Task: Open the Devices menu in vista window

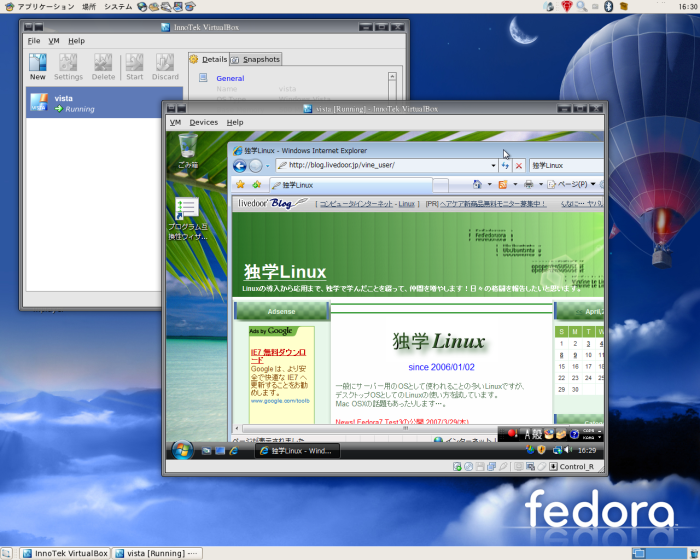Action: click(204, 122)
